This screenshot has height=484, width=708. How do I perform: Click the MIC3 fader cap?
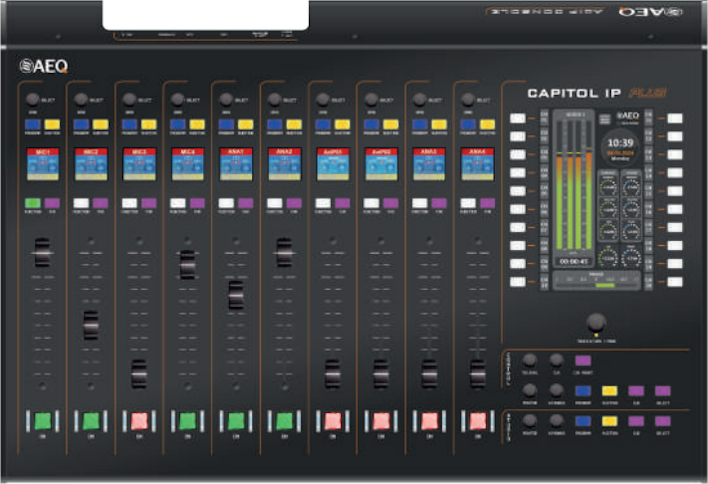coord(139,374)
